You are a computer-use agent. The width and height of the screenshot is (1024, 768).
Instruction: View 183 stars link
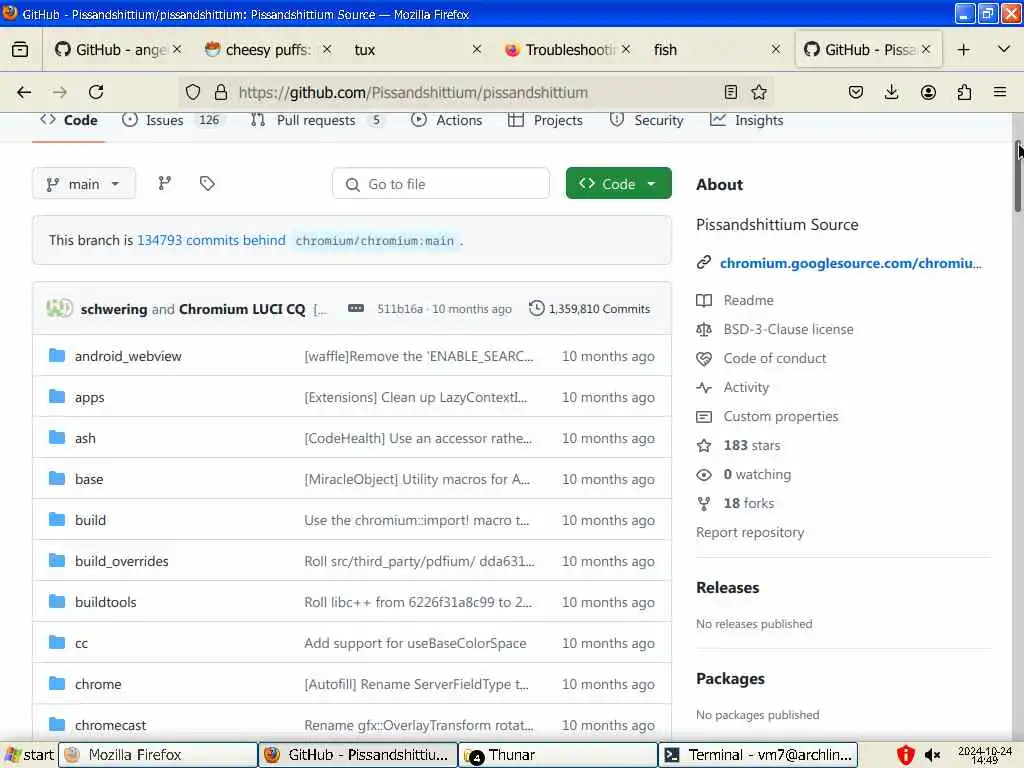pos(752,445)
